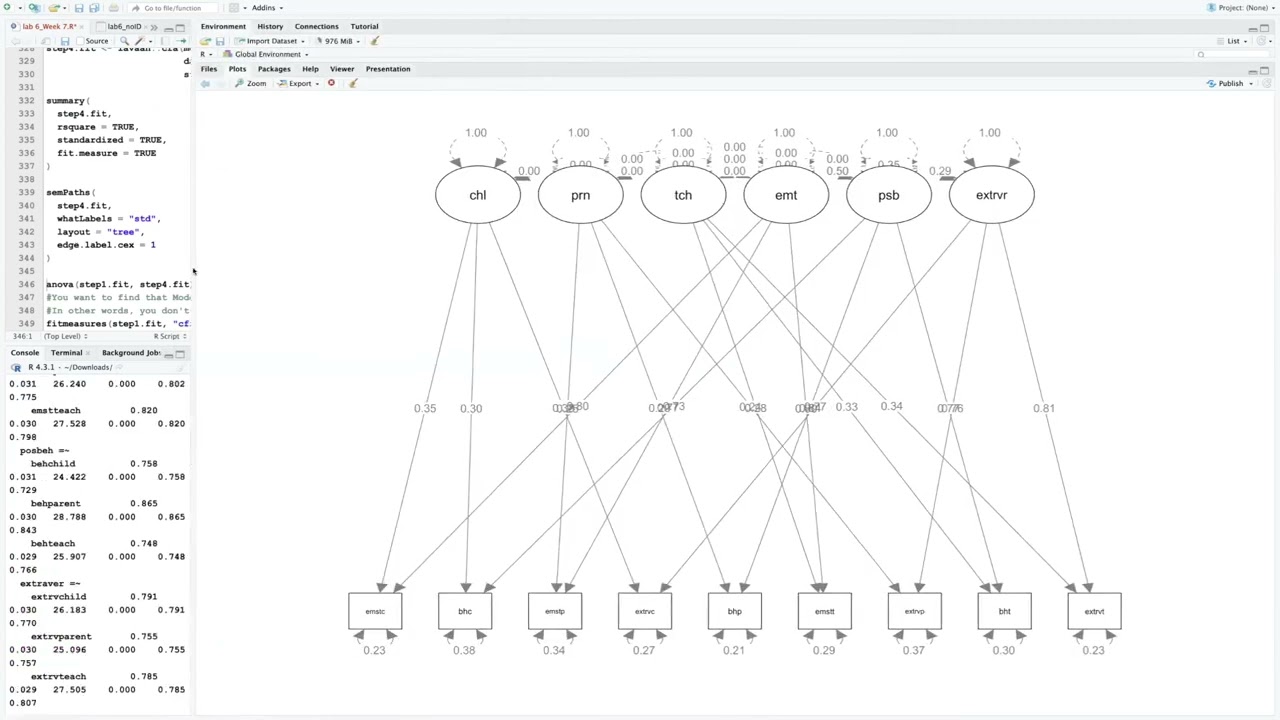Open the workspace panes layout dropdown

pos(236,8)
